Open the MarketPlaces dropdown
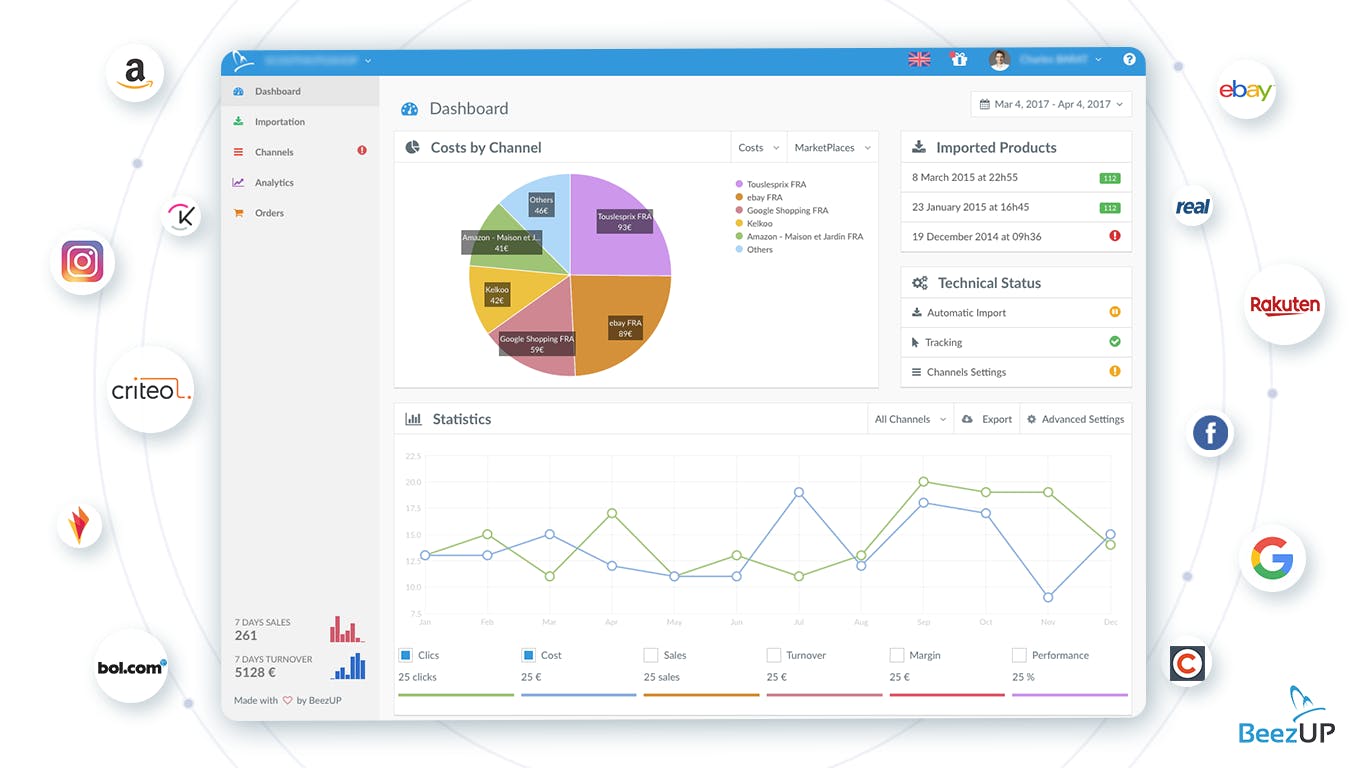This screenshot has width=1366, height=768. tap(833, 147)
